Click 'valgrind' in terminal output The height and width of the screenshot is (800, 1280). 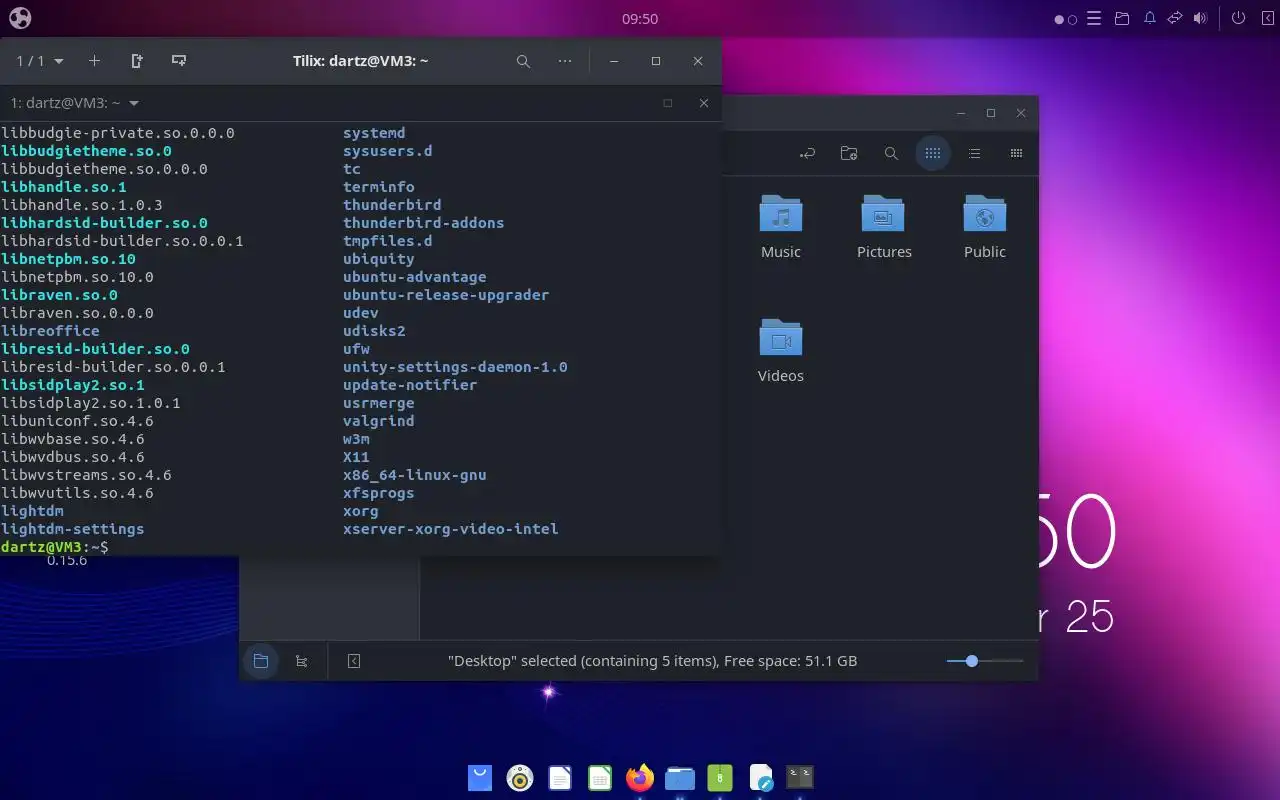(378, 421)
